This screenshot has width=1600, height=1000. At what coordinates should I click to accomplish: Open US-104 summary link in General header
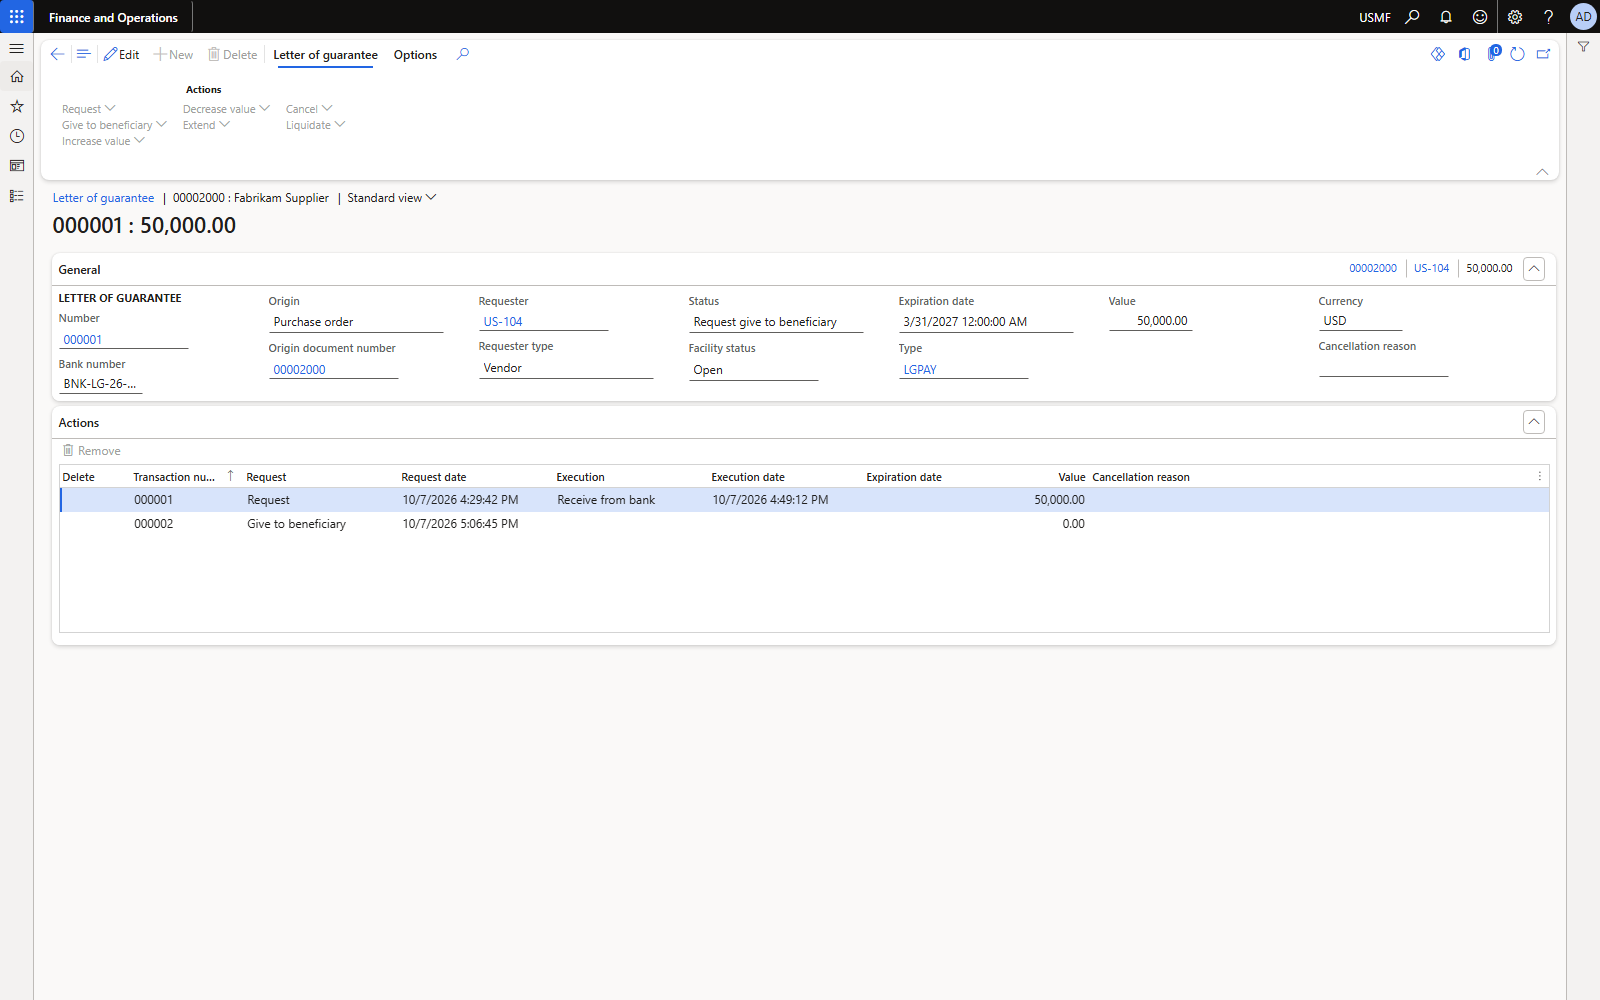tap(1431, 268)
